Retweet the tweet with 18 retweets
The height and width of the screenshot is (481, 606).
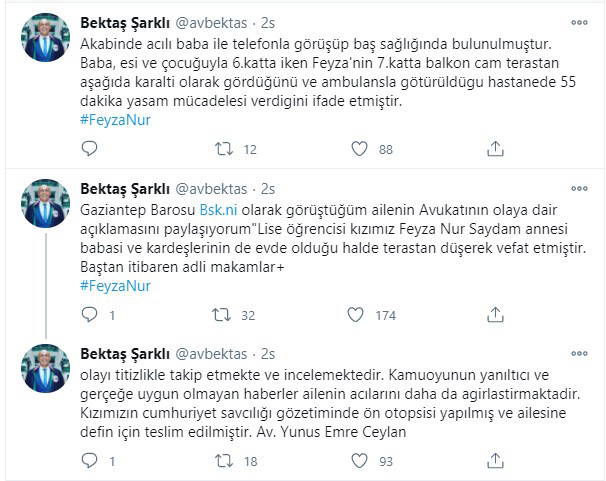(225, 460)
